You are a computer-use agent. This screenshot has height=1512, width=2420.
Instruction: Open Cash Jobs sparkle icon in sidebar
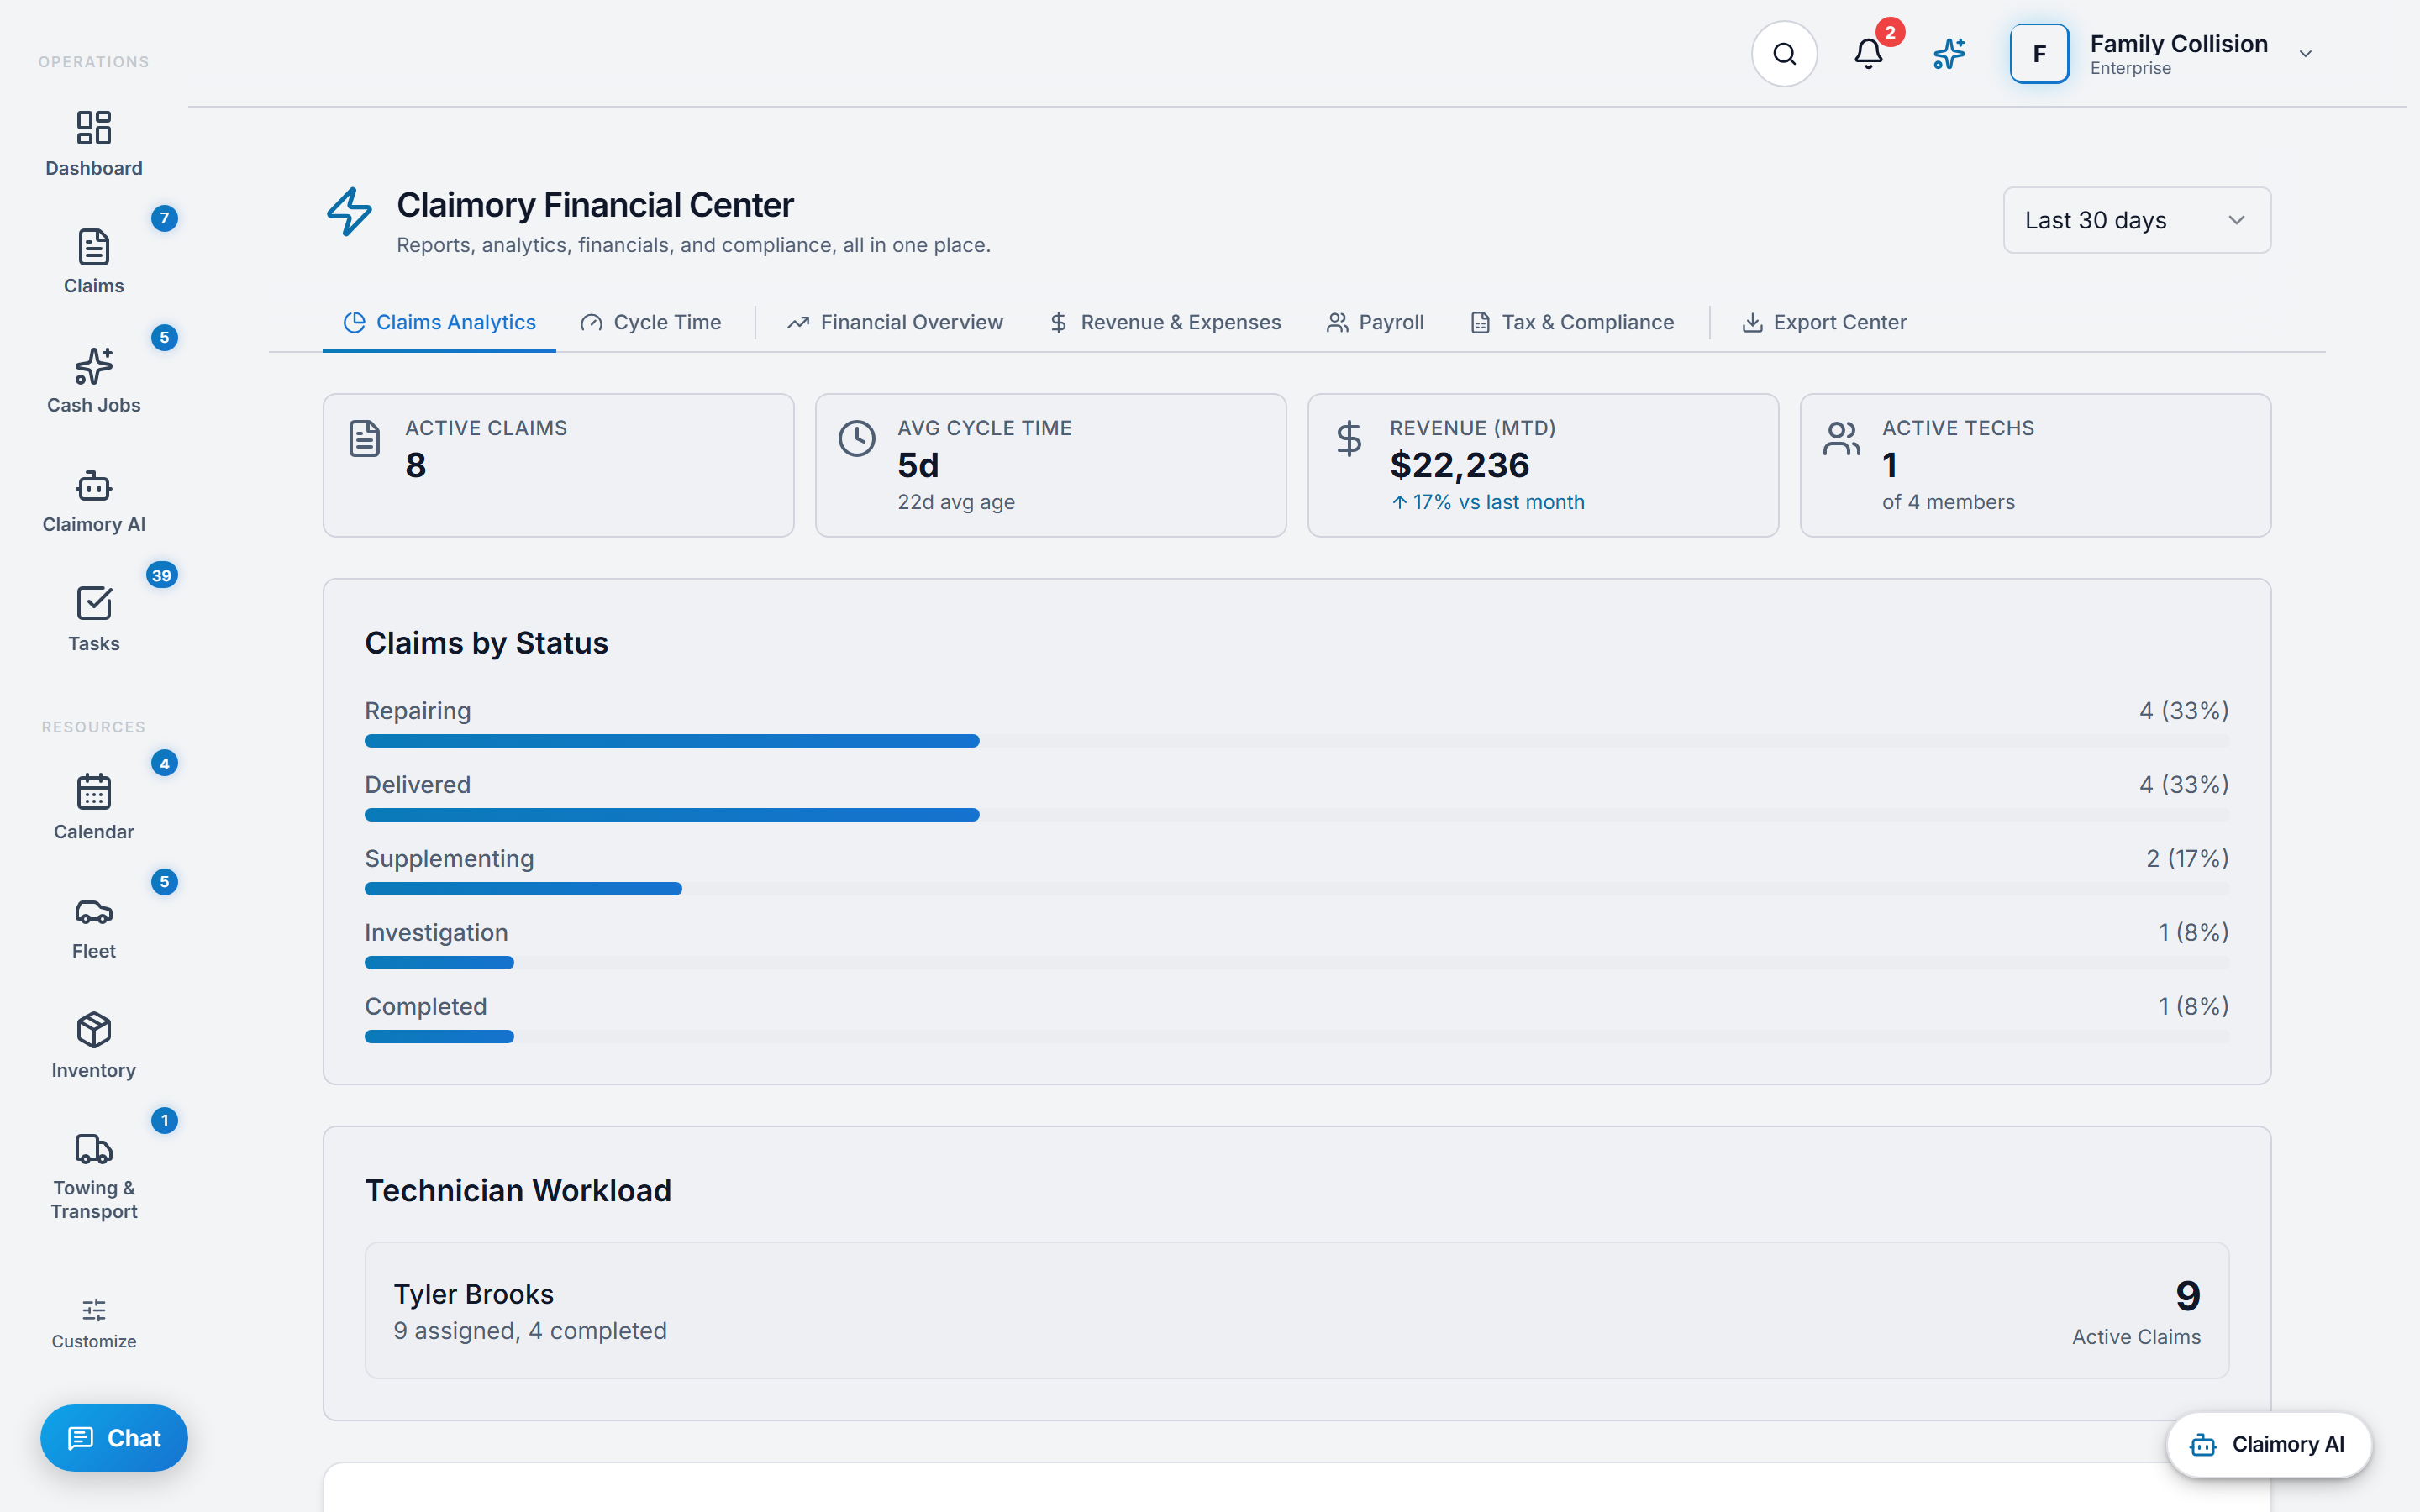tap(94, 366)
